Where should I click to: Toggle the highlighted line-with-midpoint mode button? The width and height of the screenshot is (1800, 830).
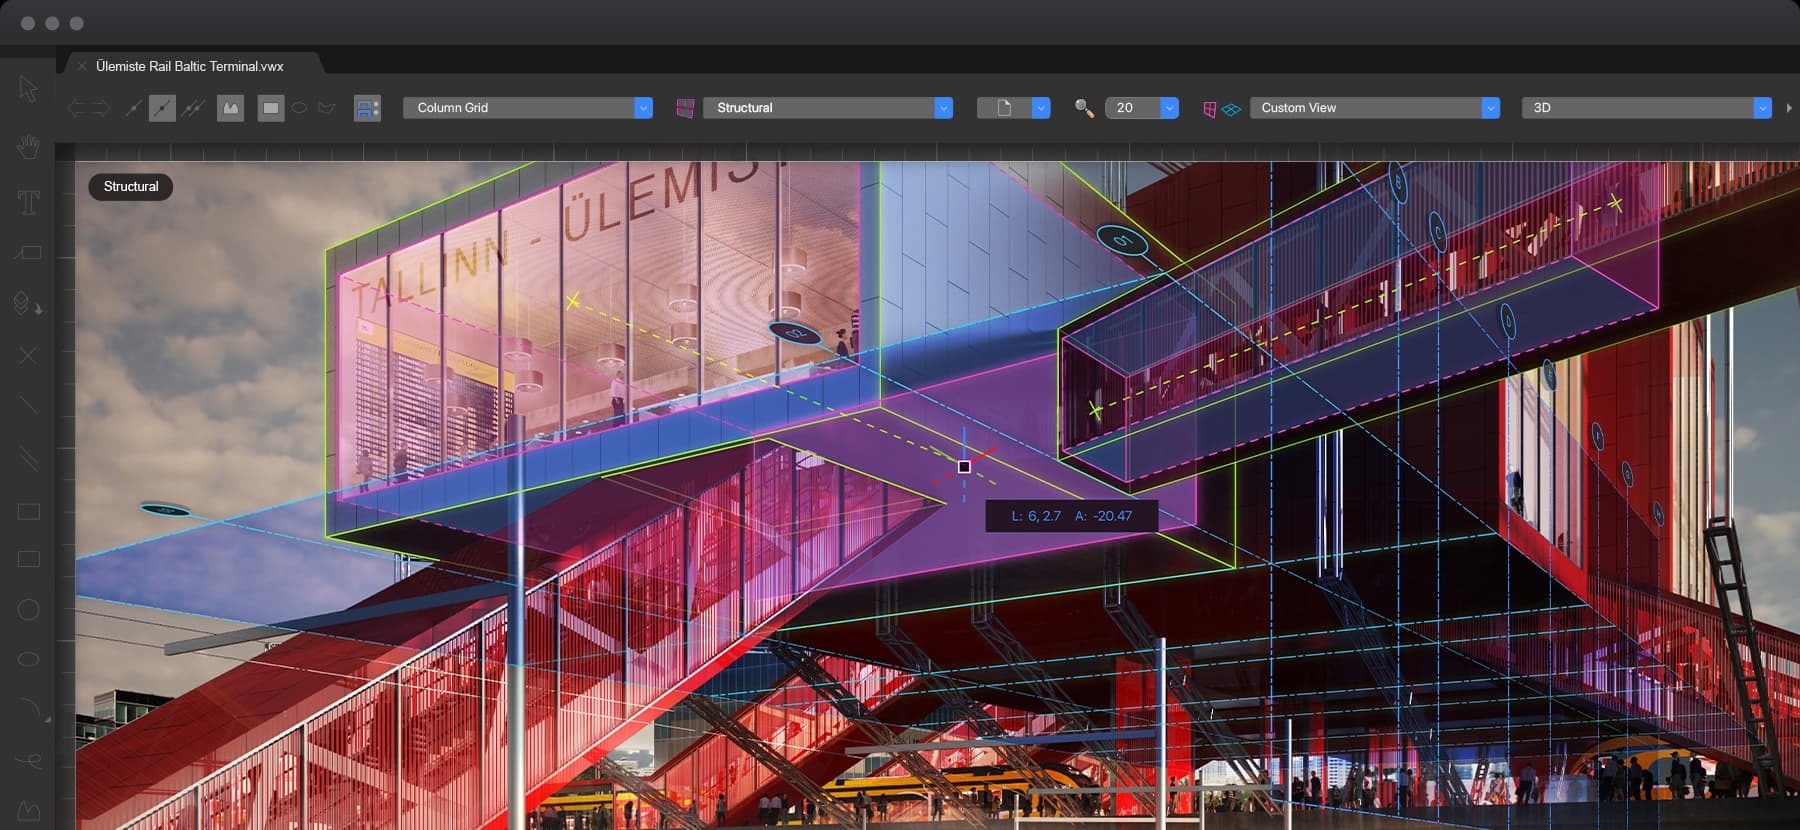click(x=162, y=108)
